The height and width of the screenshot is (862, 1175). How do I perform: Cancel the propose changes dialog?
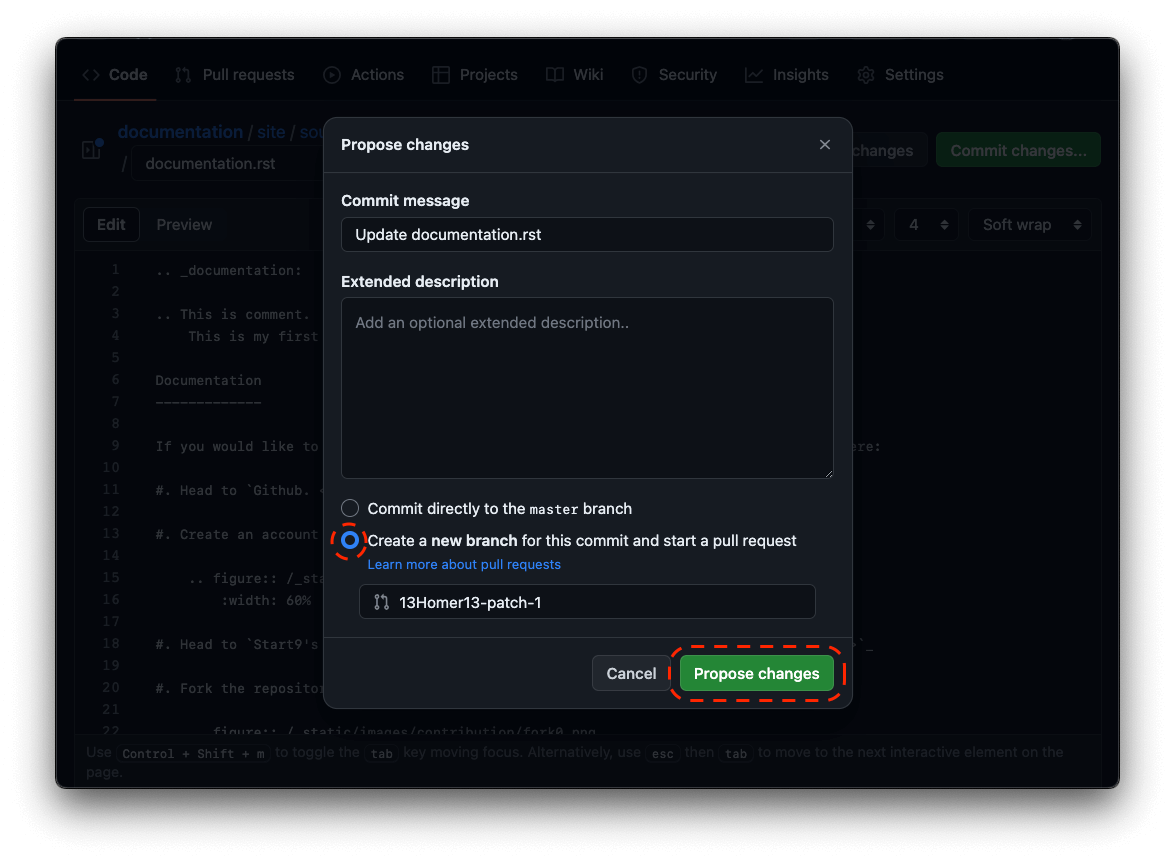click(631, 674)
